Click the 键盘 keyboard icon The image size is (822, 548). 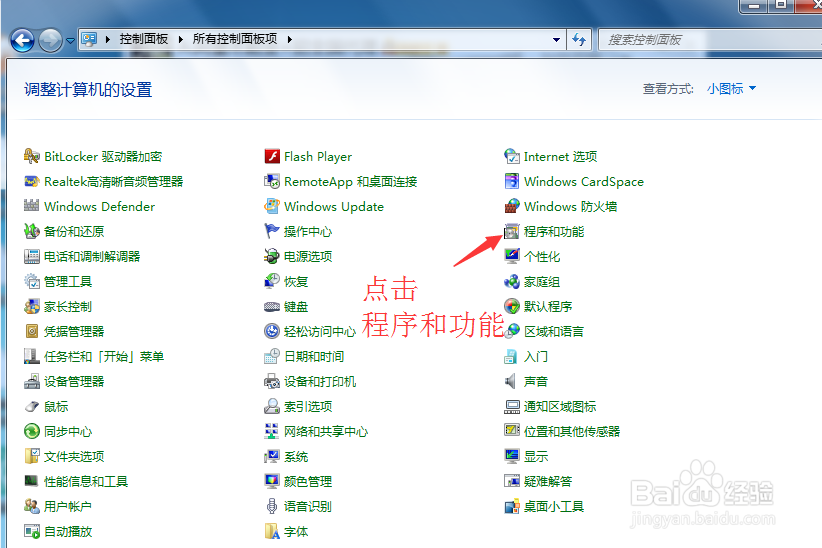point(272,306)
